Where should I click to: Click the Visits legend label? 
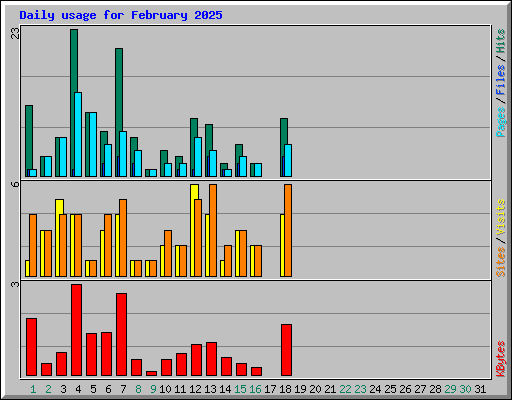pos(500,217)
